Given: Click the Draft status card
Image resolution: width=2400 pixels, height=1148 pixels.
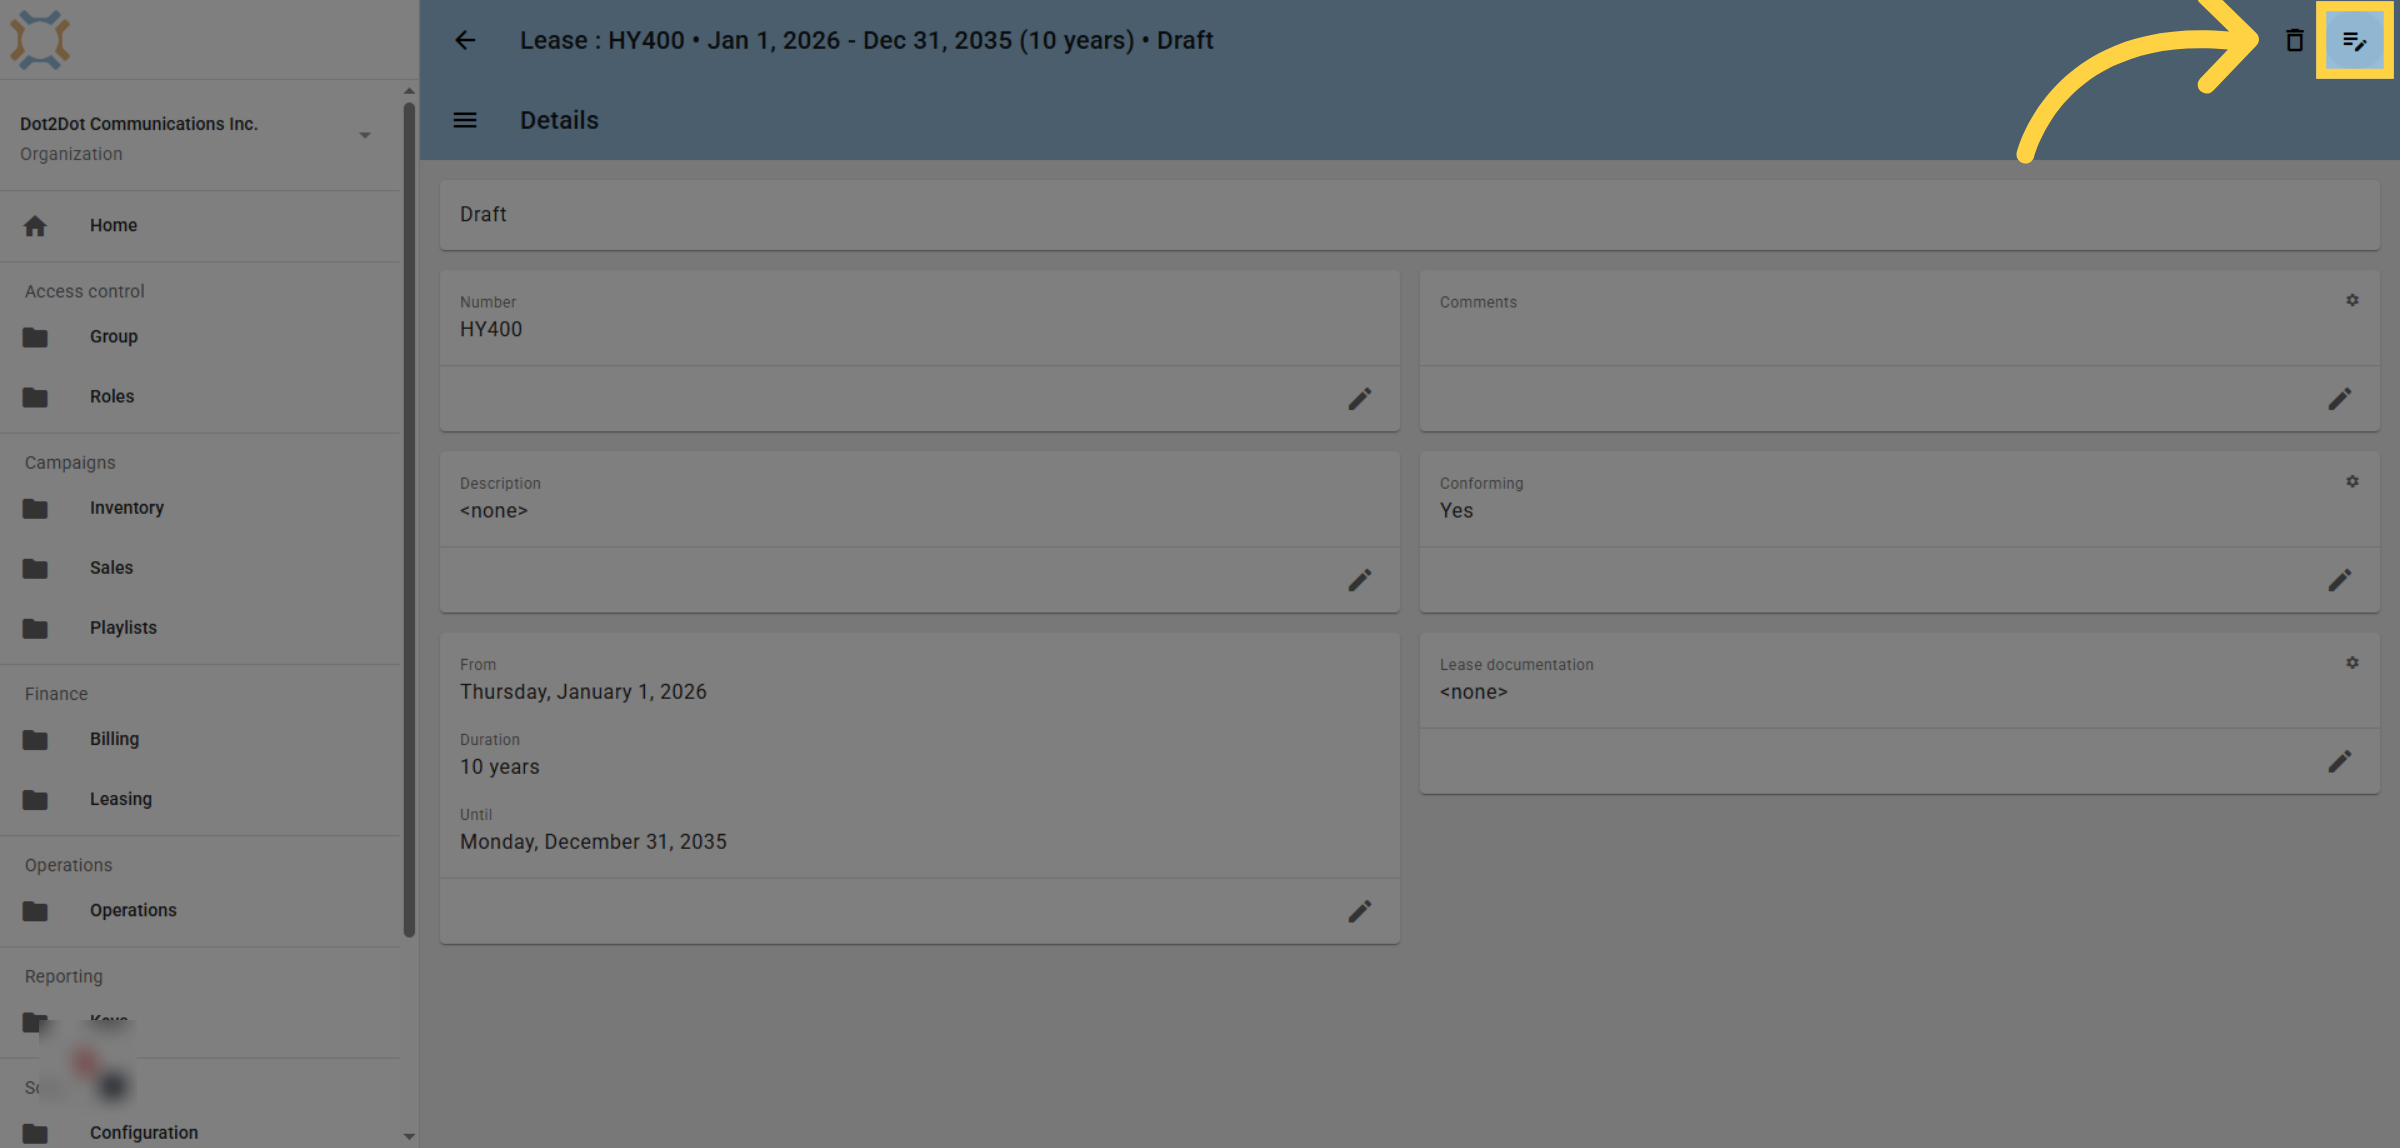Looking at the screenshot, I should (1409, 215).
